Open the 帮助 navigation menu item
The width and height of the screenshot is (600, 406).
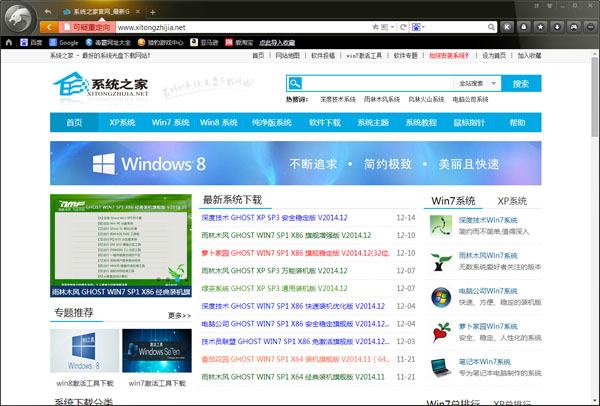(517, 122)
